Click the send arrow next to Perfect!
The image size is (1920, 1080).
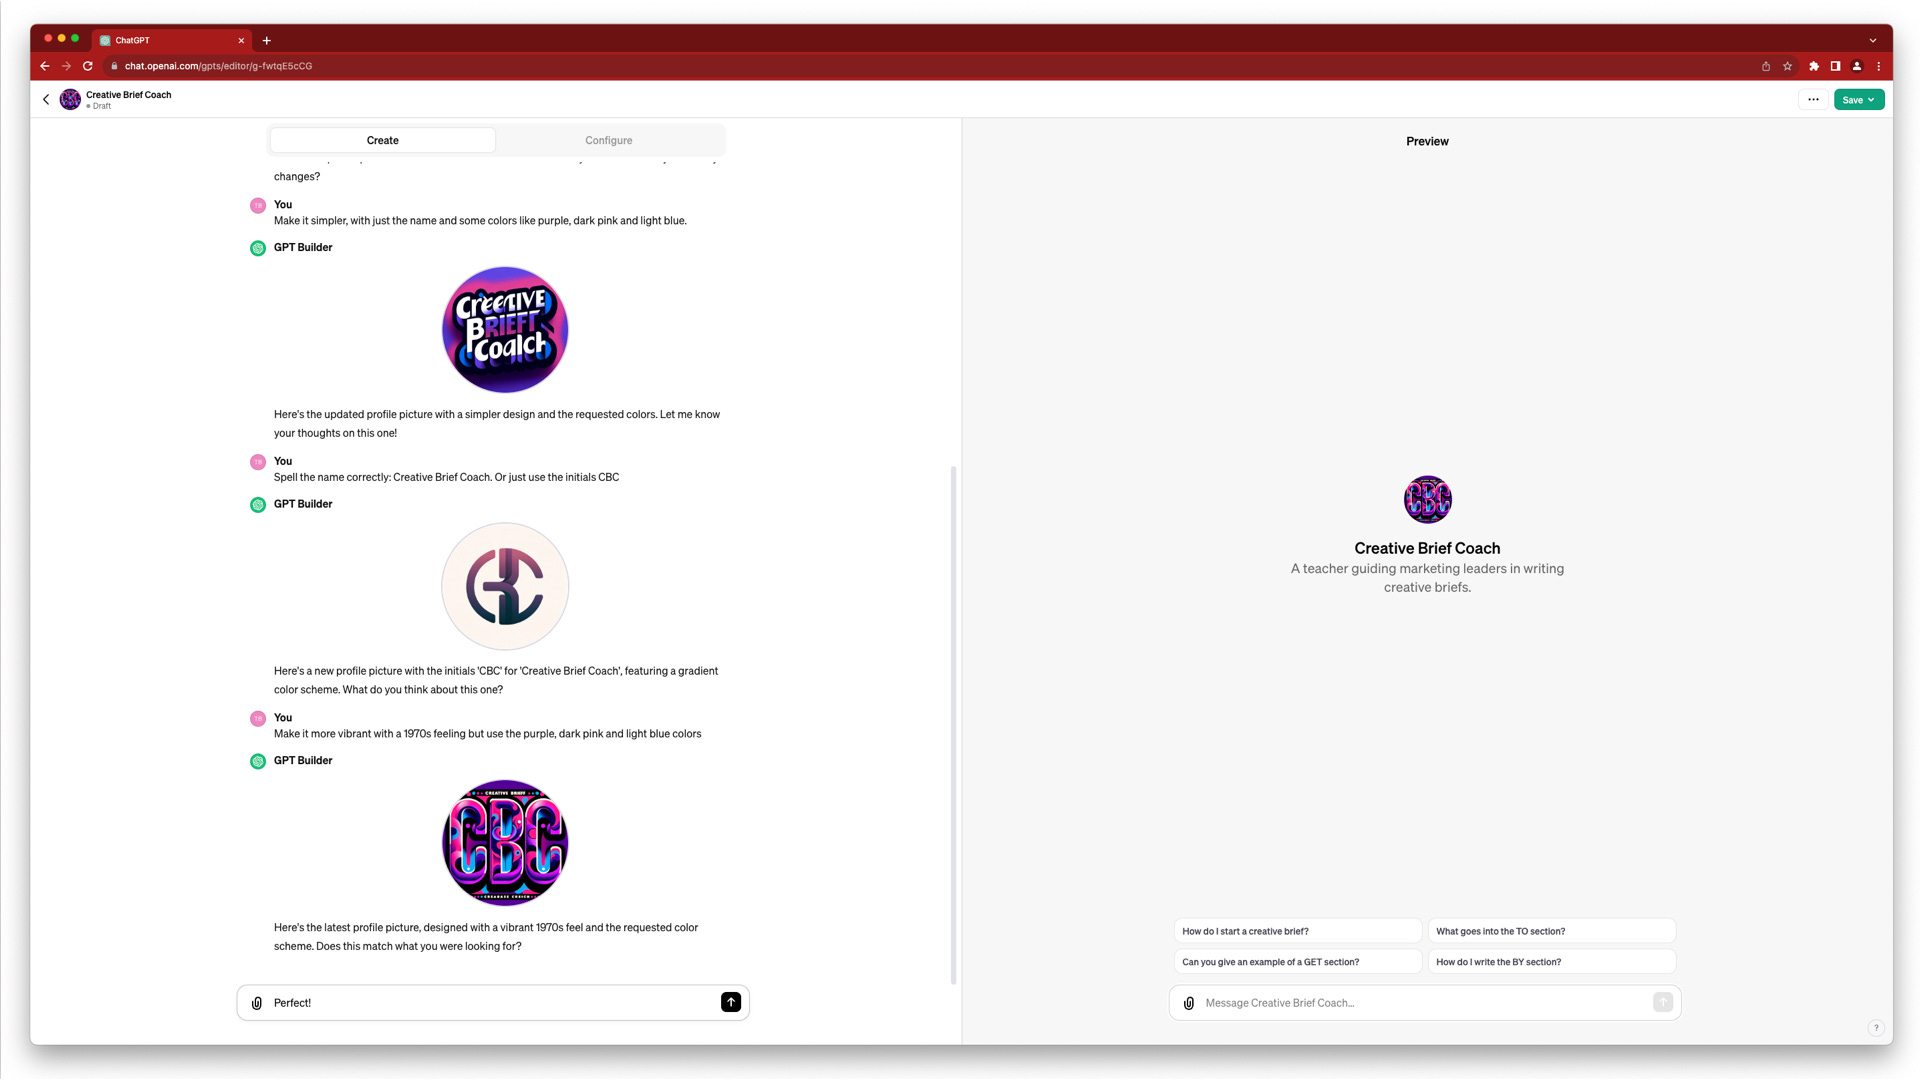(x=731, y=1002)
